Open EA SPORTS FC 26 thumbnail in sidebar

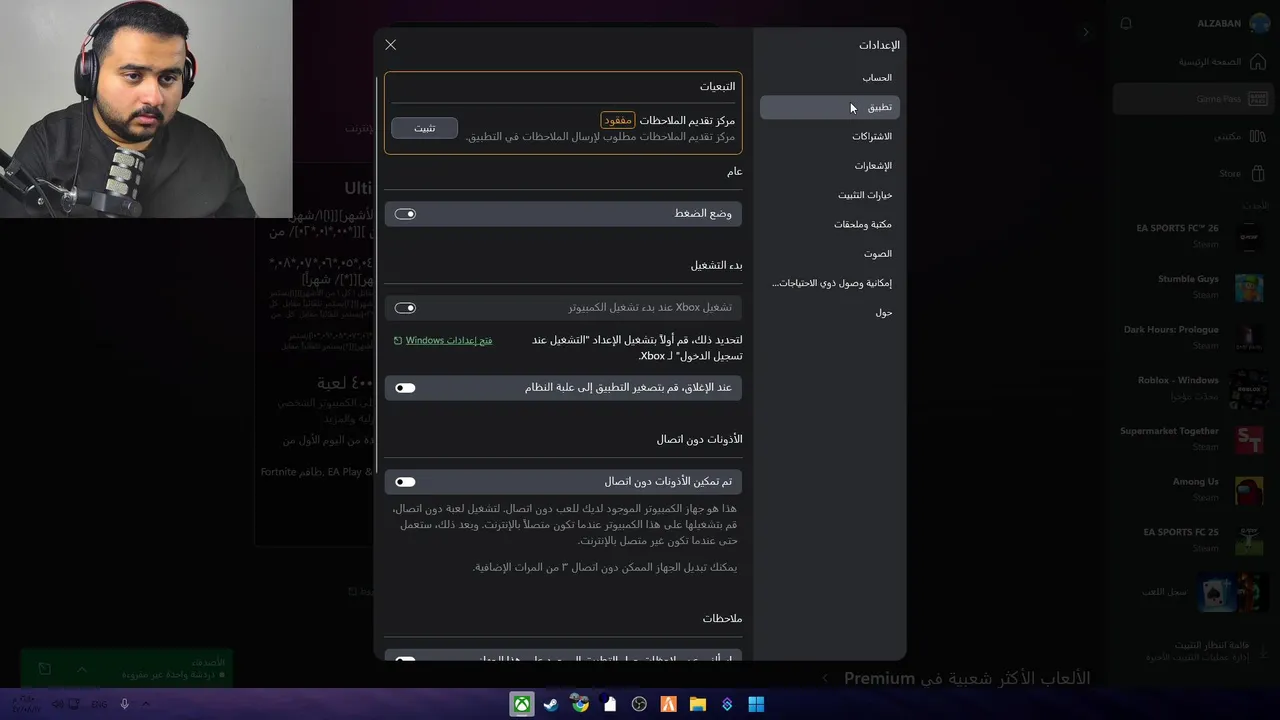[x=1248, y=236]
